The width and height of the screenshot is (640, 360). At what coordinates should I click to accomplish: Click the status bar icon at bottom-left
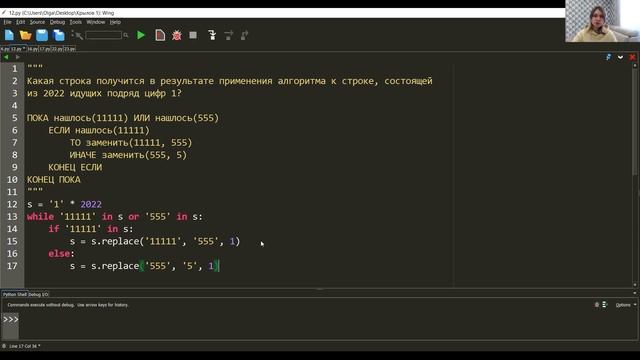coord(4,346)
